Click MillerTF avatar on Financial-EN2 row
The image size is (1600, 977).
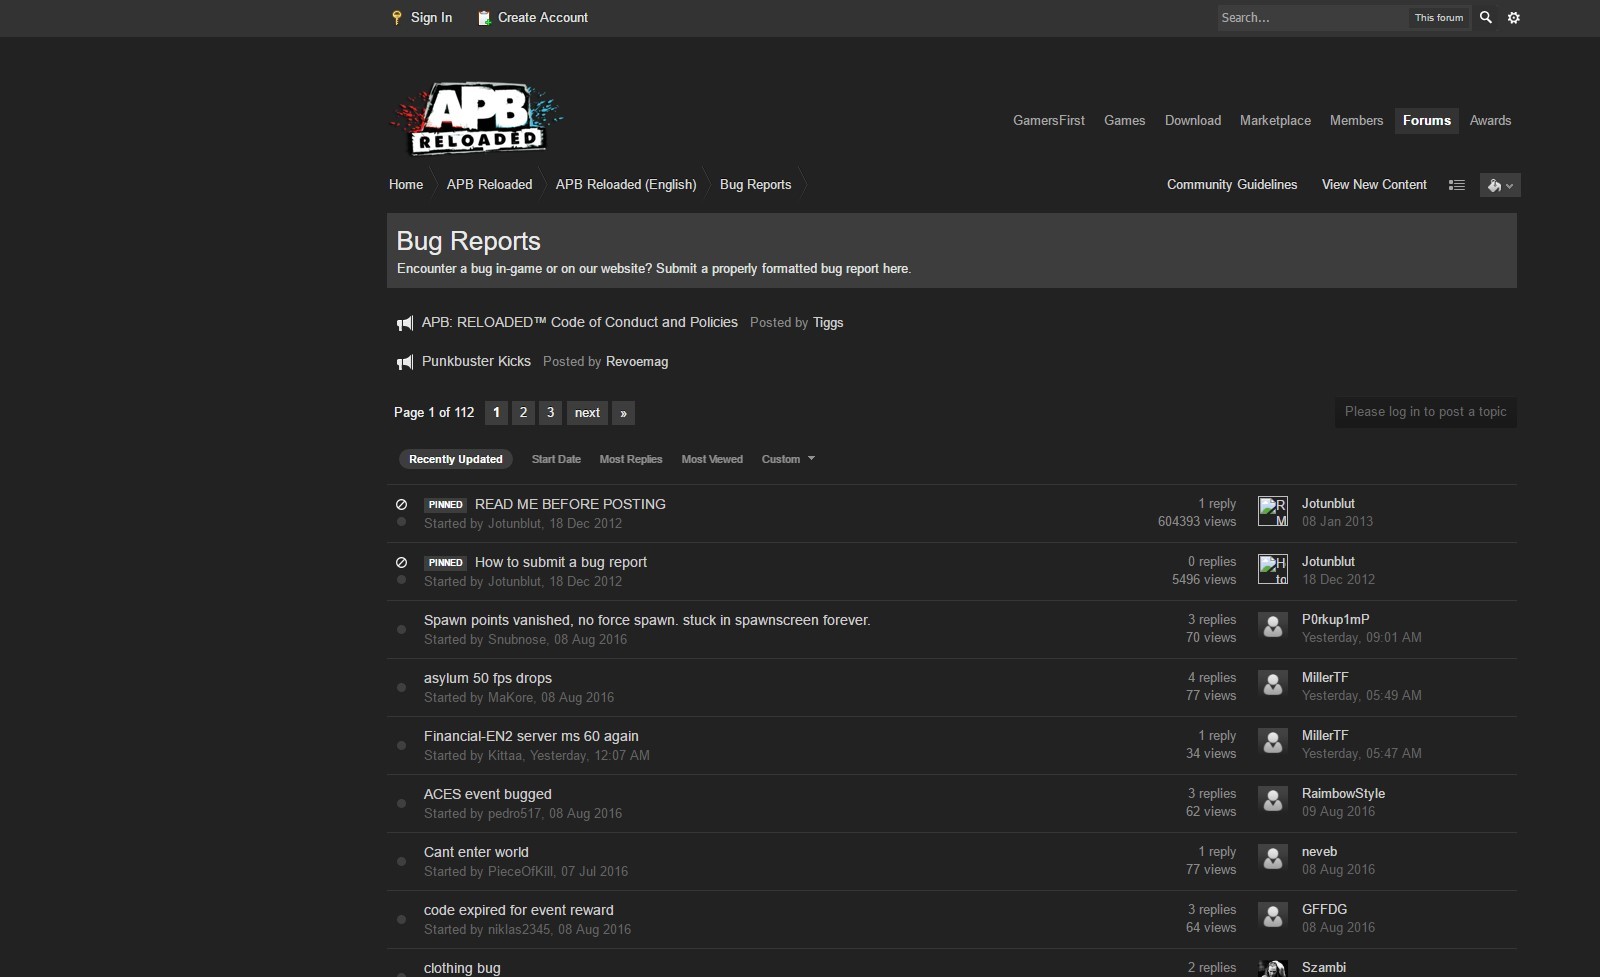[x=1273, y=743]
